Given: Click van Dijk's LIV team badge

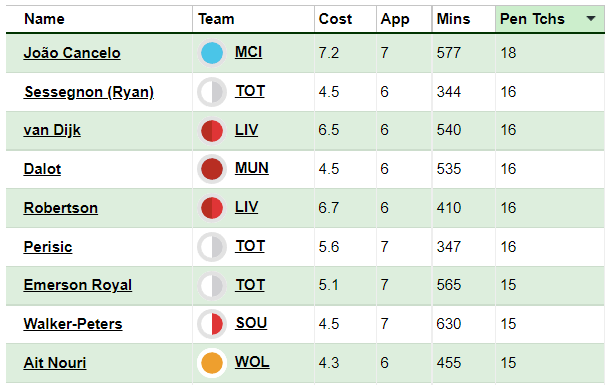Looking at the screenshot, I should click(x=212, y=130).
